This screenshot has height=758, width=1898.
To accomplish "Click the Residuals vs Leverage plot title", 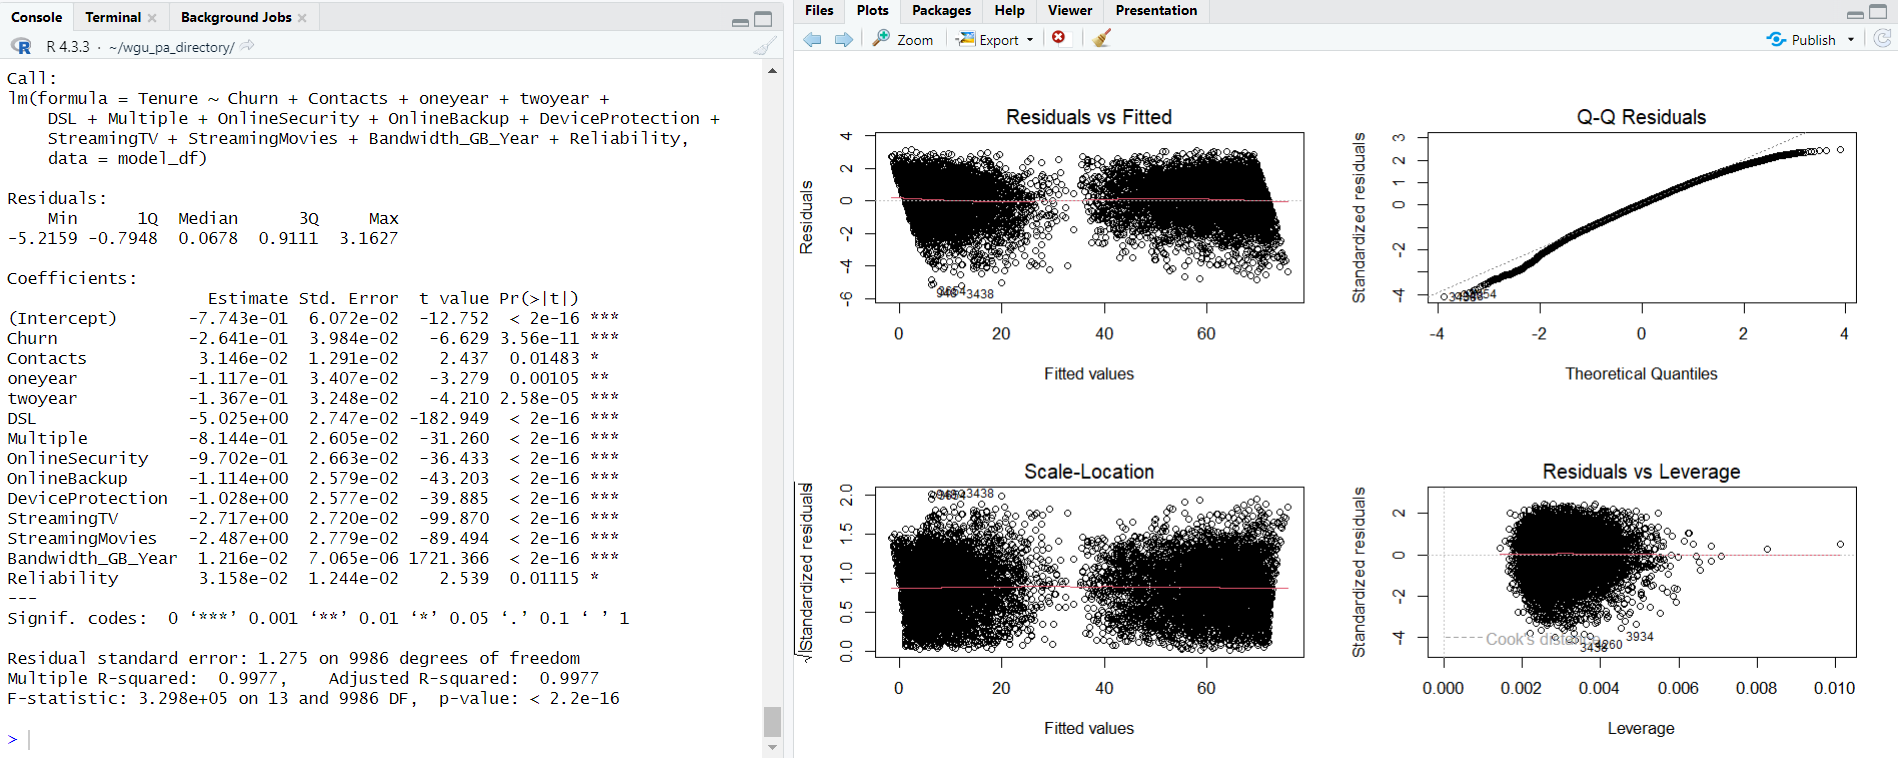I will tap(1641, 472).
